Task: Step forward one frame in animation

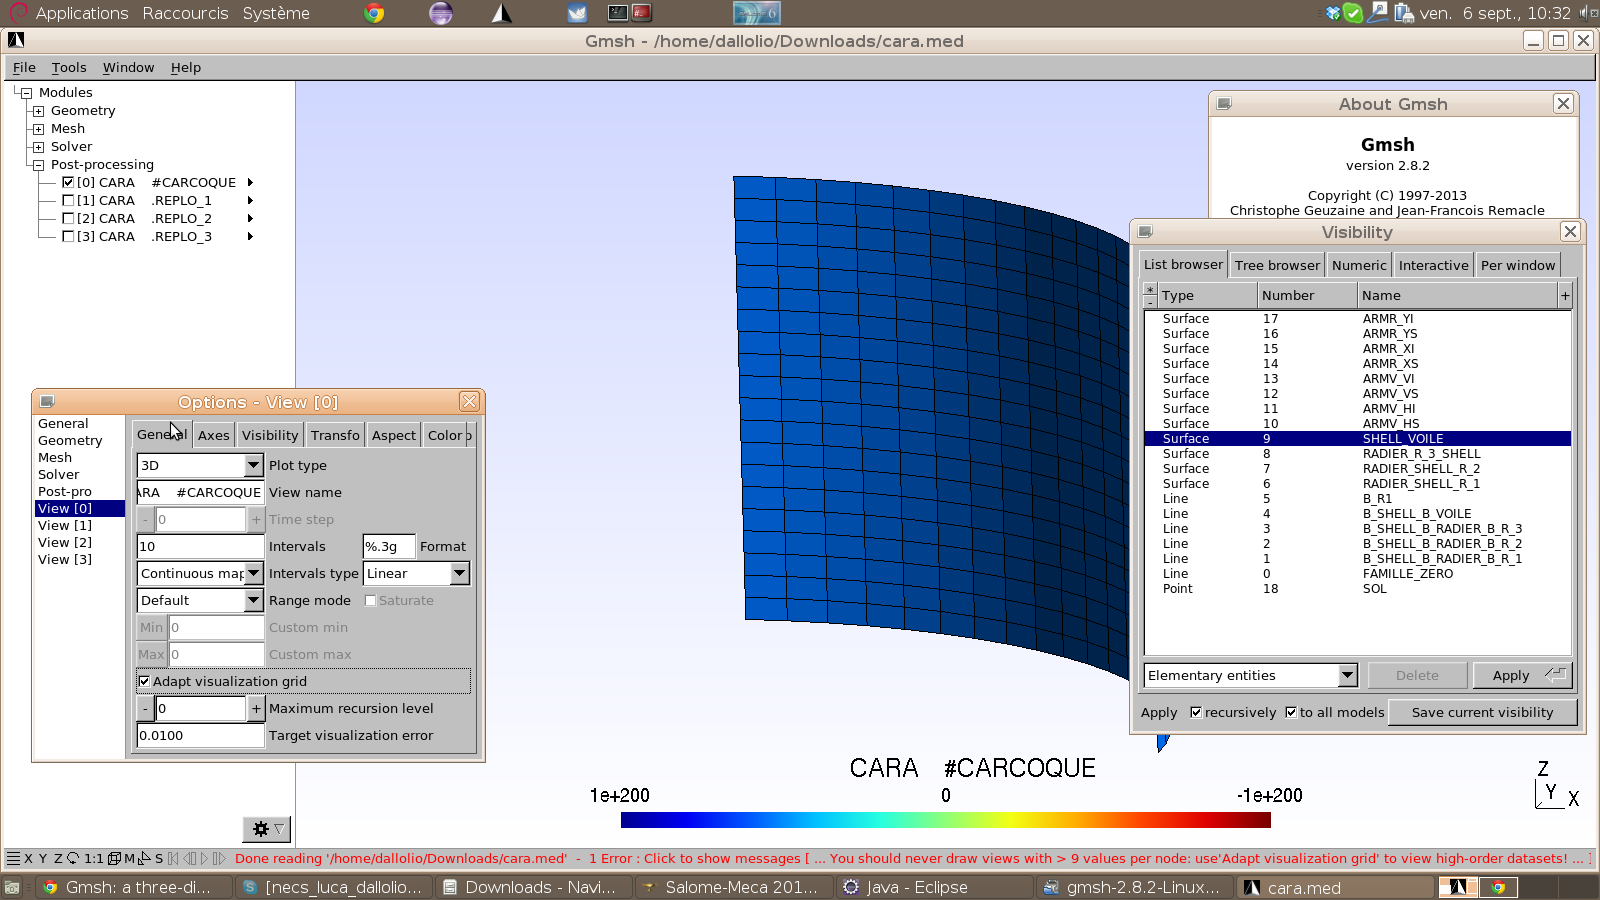Action: tap(219, 858)
